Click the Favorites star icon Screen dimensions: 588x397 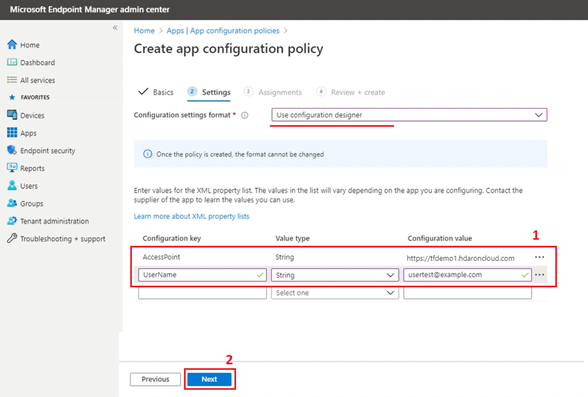[12, 97]
